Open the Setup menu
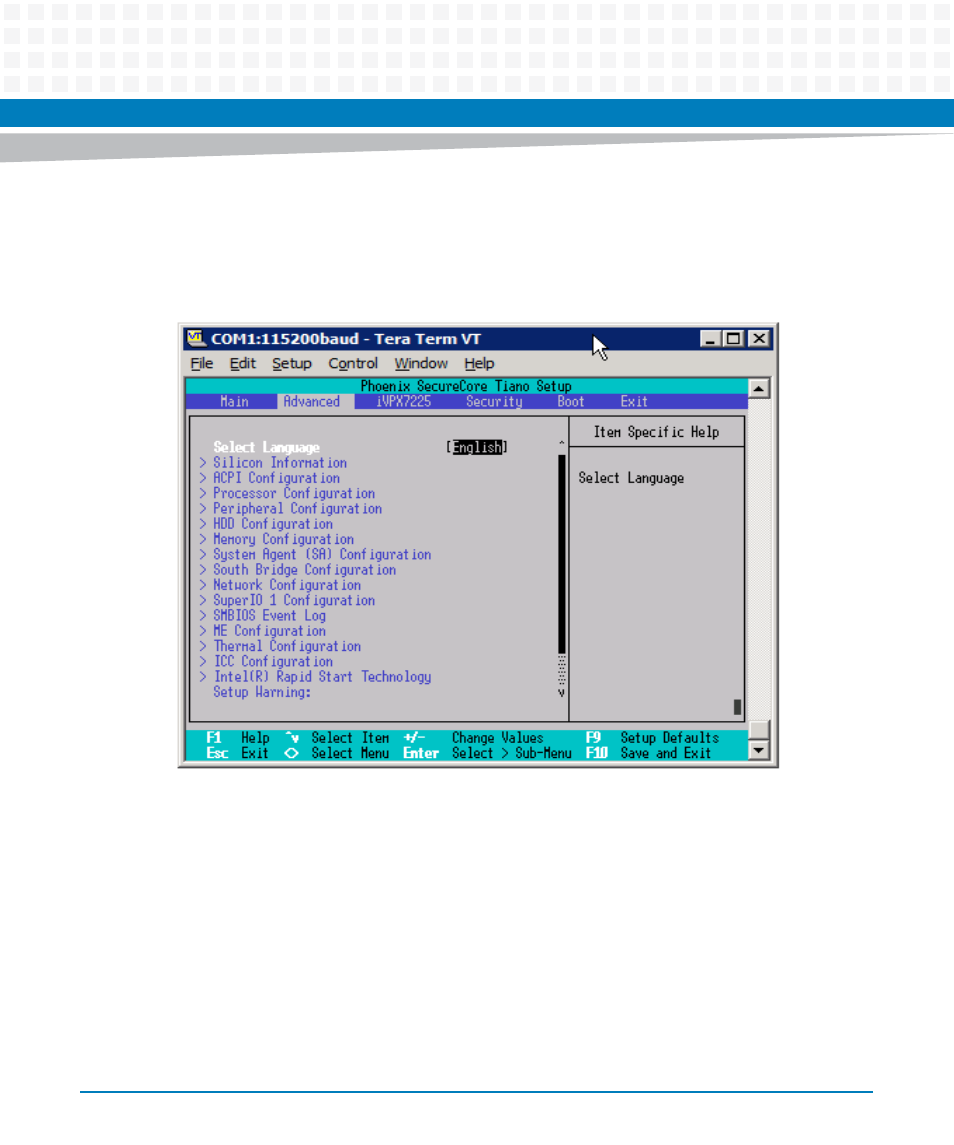 292,363
